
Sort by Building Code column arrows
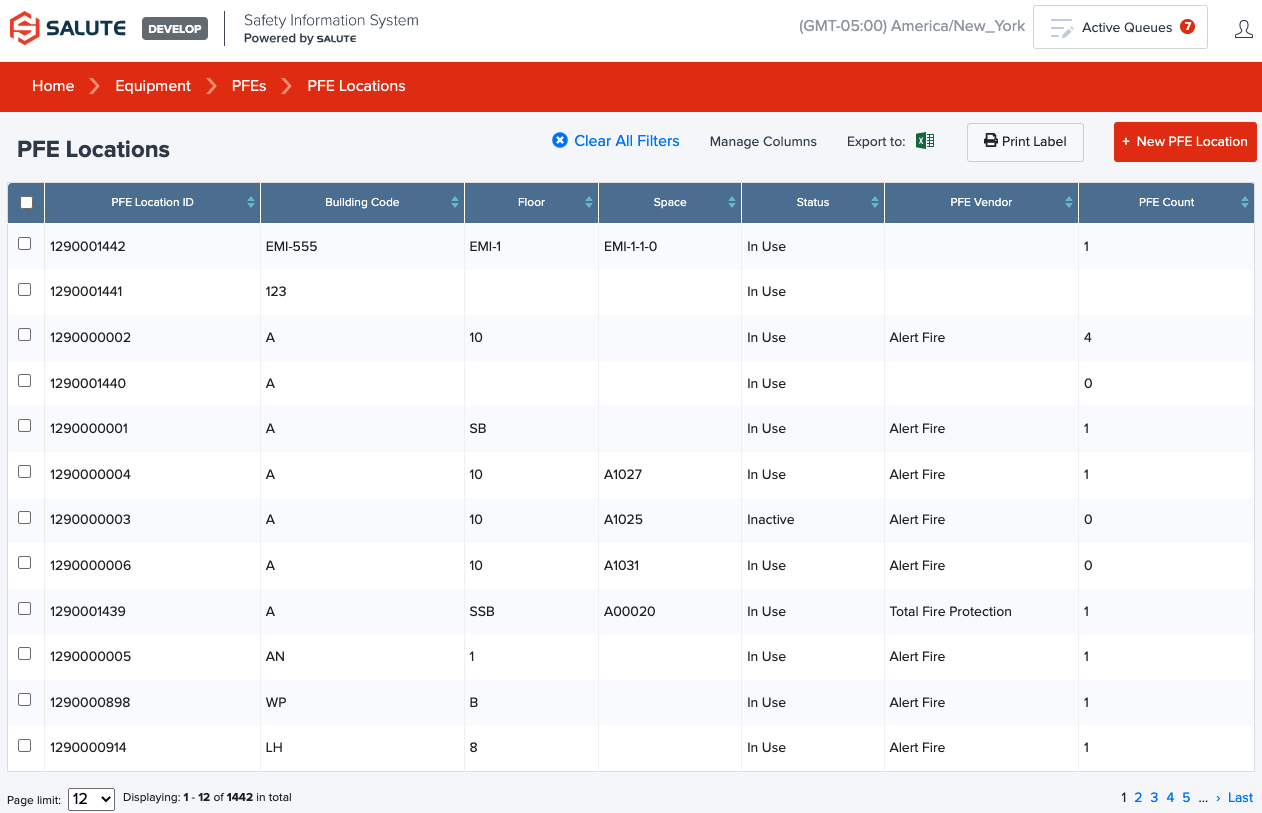point(455,202)
